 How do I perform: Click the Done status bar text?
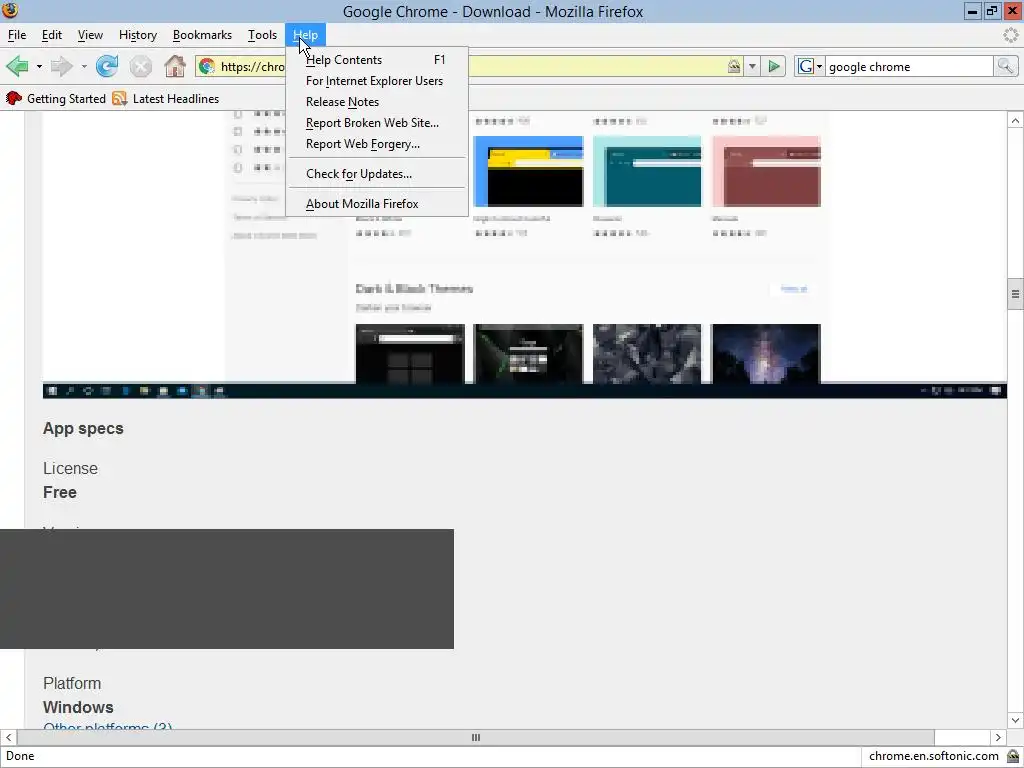tap(20, 756)
